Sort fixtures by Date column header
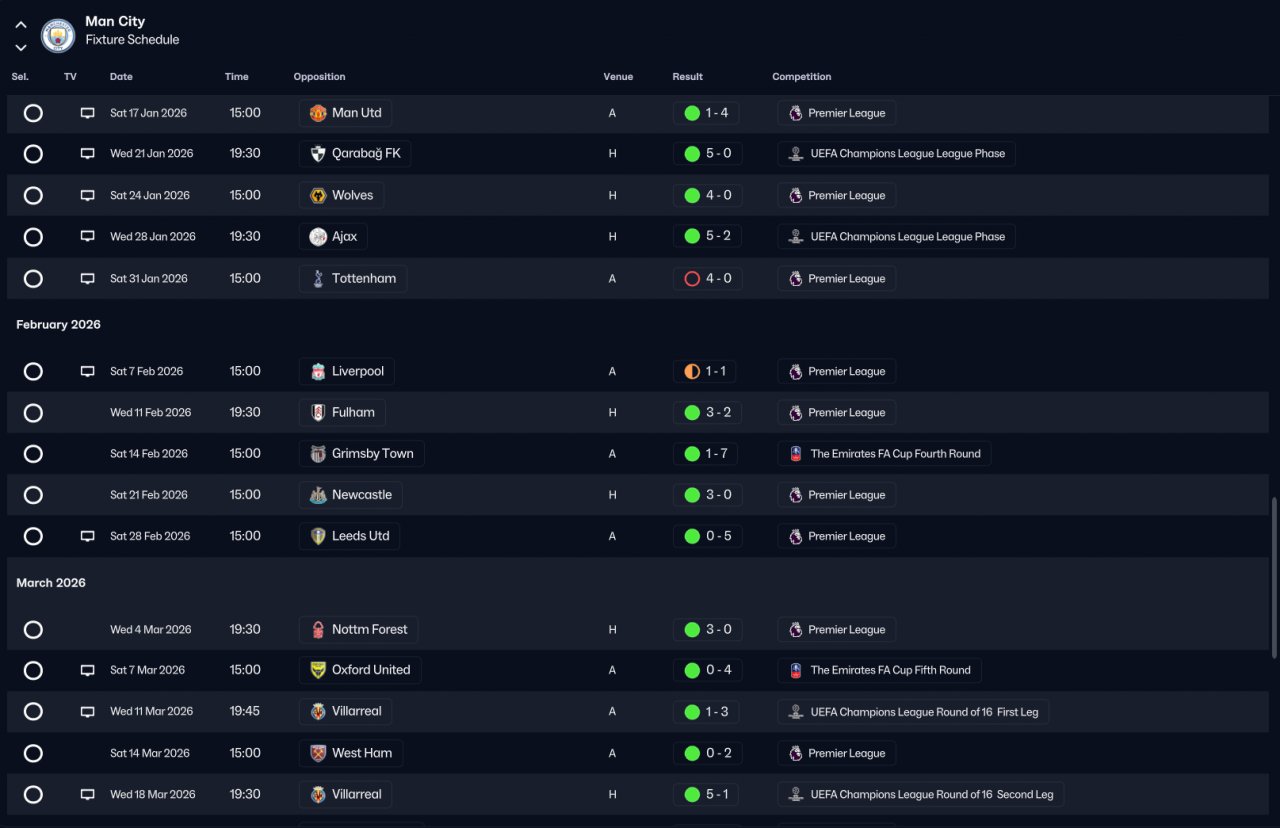This screenshot has height=828, width=1280. (x=121, y=77)
